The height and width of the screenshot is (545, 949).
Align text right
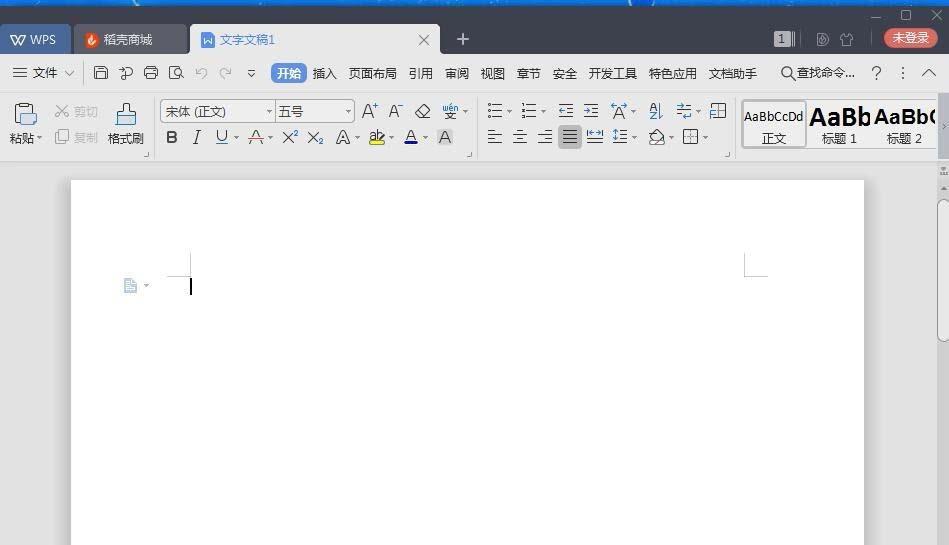545,137
